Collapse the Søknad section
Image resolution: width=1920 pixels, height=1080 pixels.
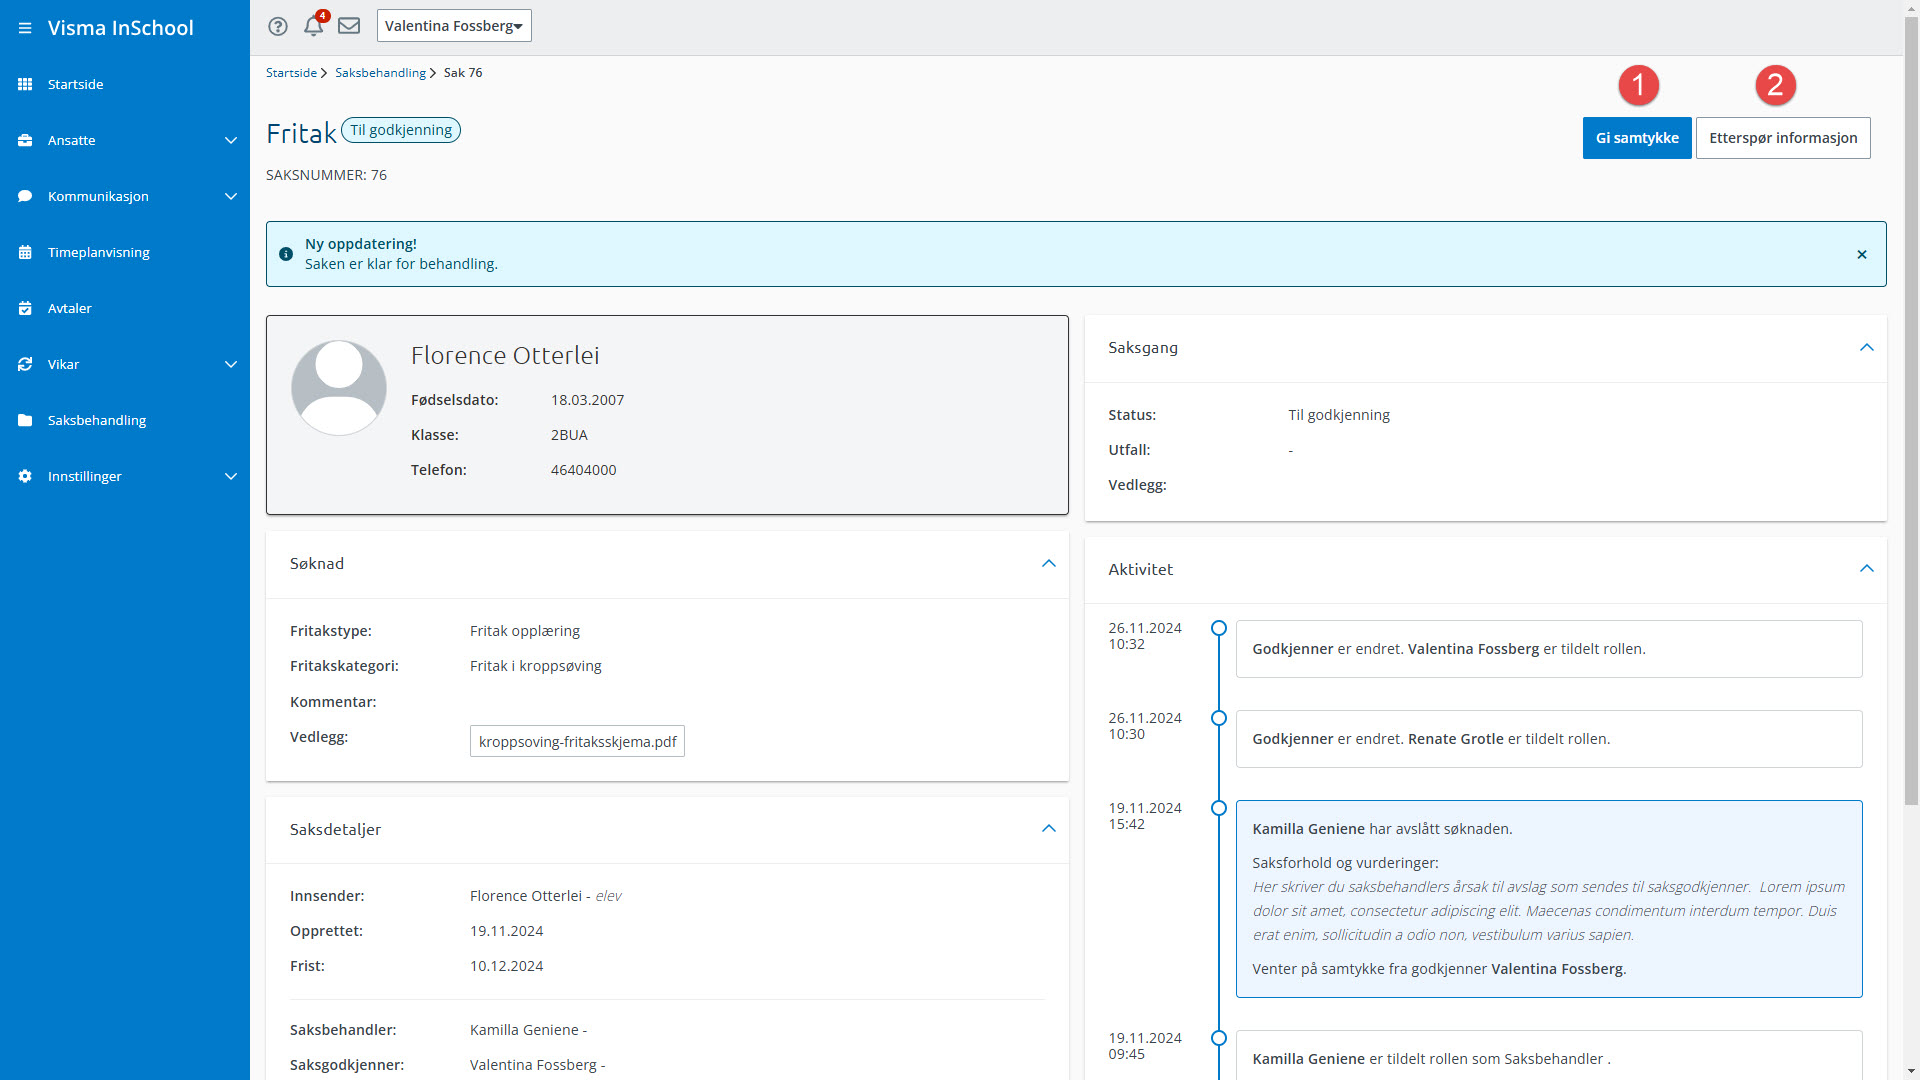pyautogui.click(x=1048, y=563)
